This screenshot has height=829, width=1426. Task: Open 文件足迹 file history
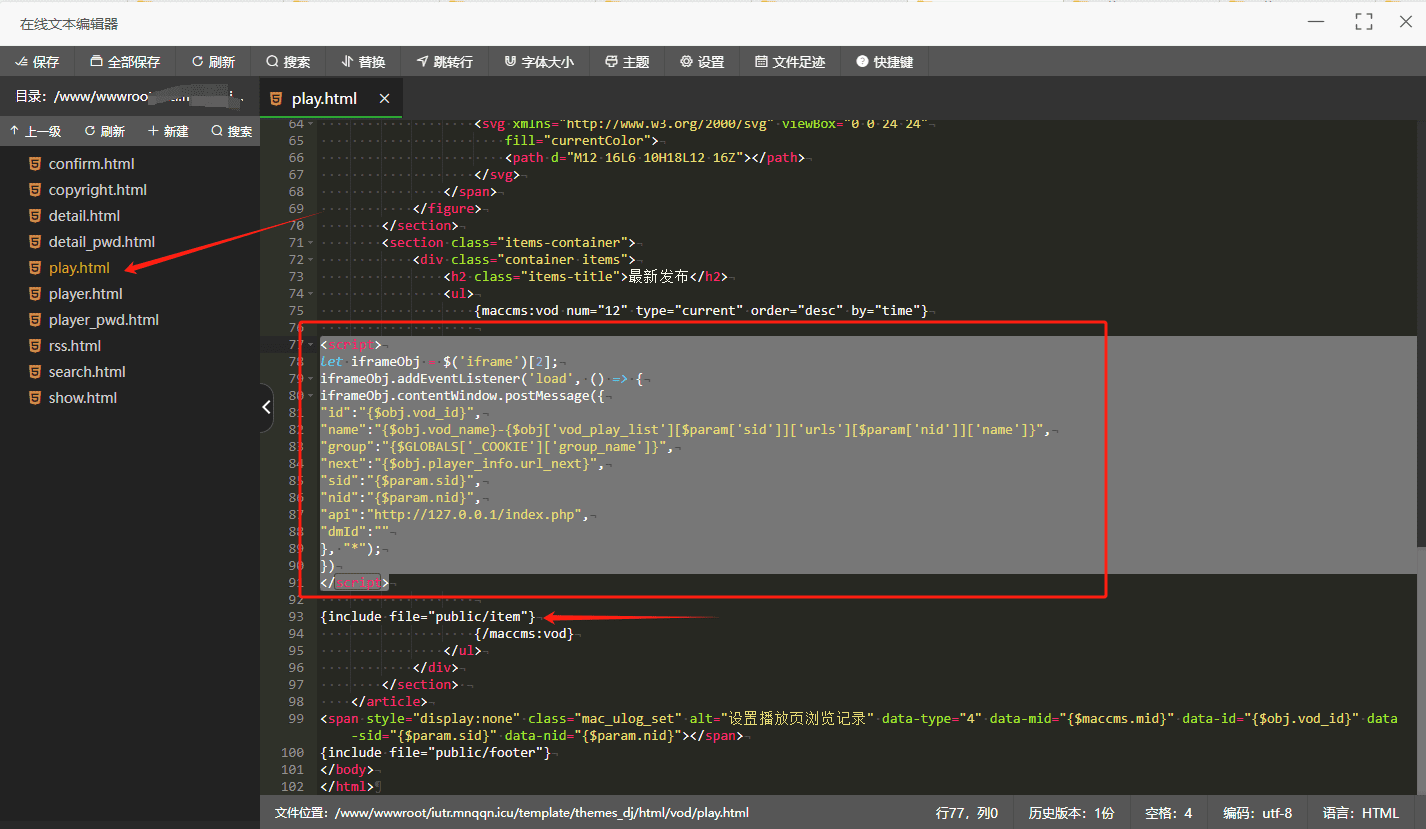click(790, 62)
